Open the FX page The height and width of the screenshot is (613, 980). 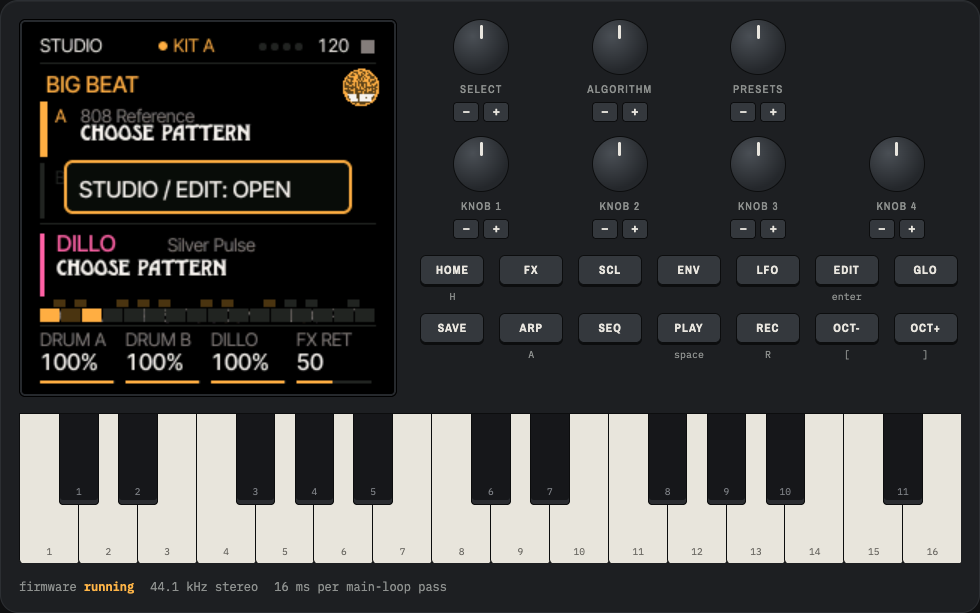click(531, 270)
